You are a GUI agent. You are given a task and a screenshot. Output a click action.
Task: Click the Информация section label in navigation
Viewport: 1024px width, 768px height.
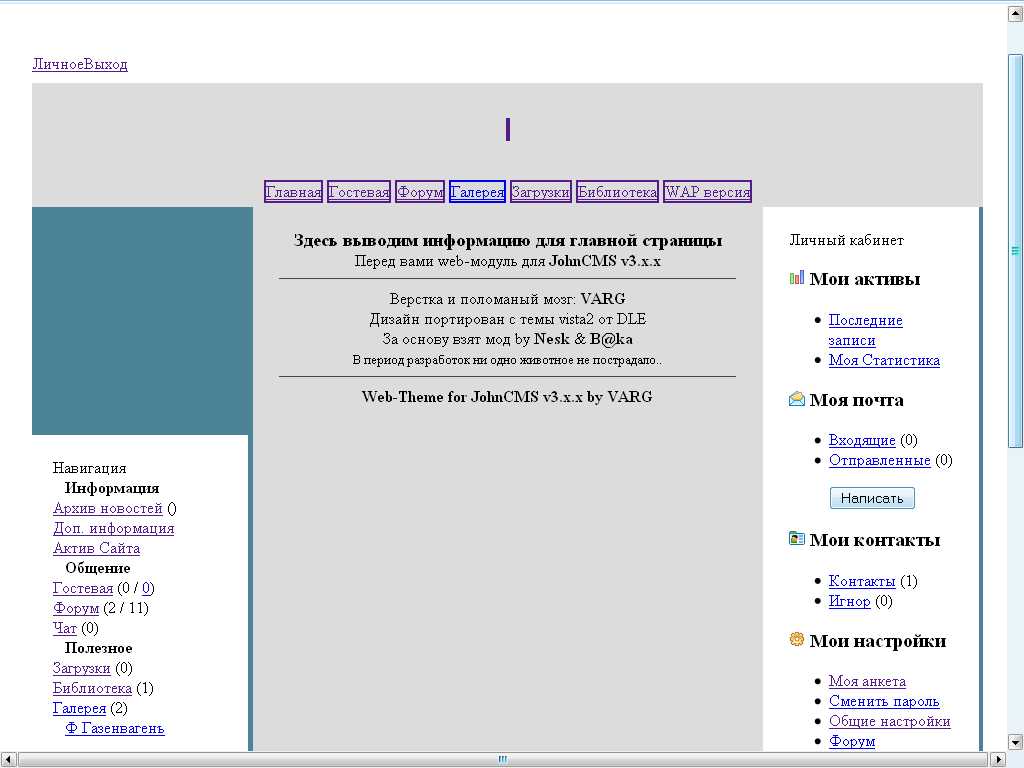pos(112,488)
